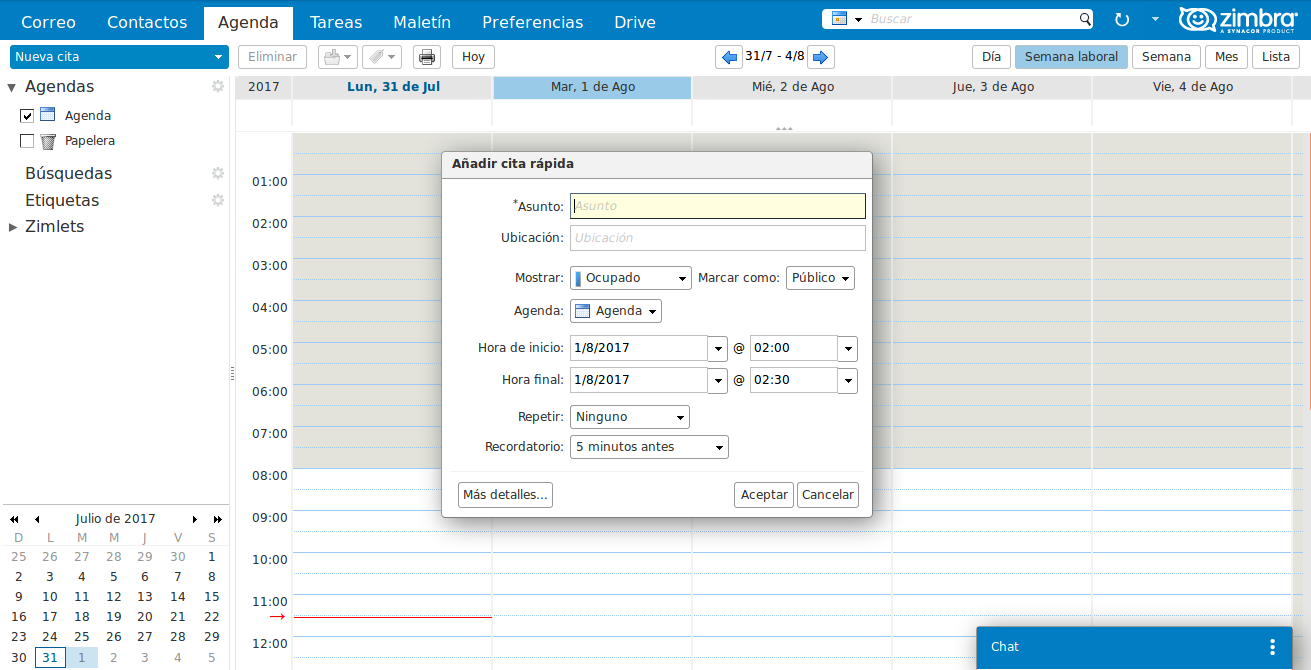Image resolution: width=1311 pixels, height=670 pixels.
Task: Select Semana laboral view
Action: [x=1071, y=57]
